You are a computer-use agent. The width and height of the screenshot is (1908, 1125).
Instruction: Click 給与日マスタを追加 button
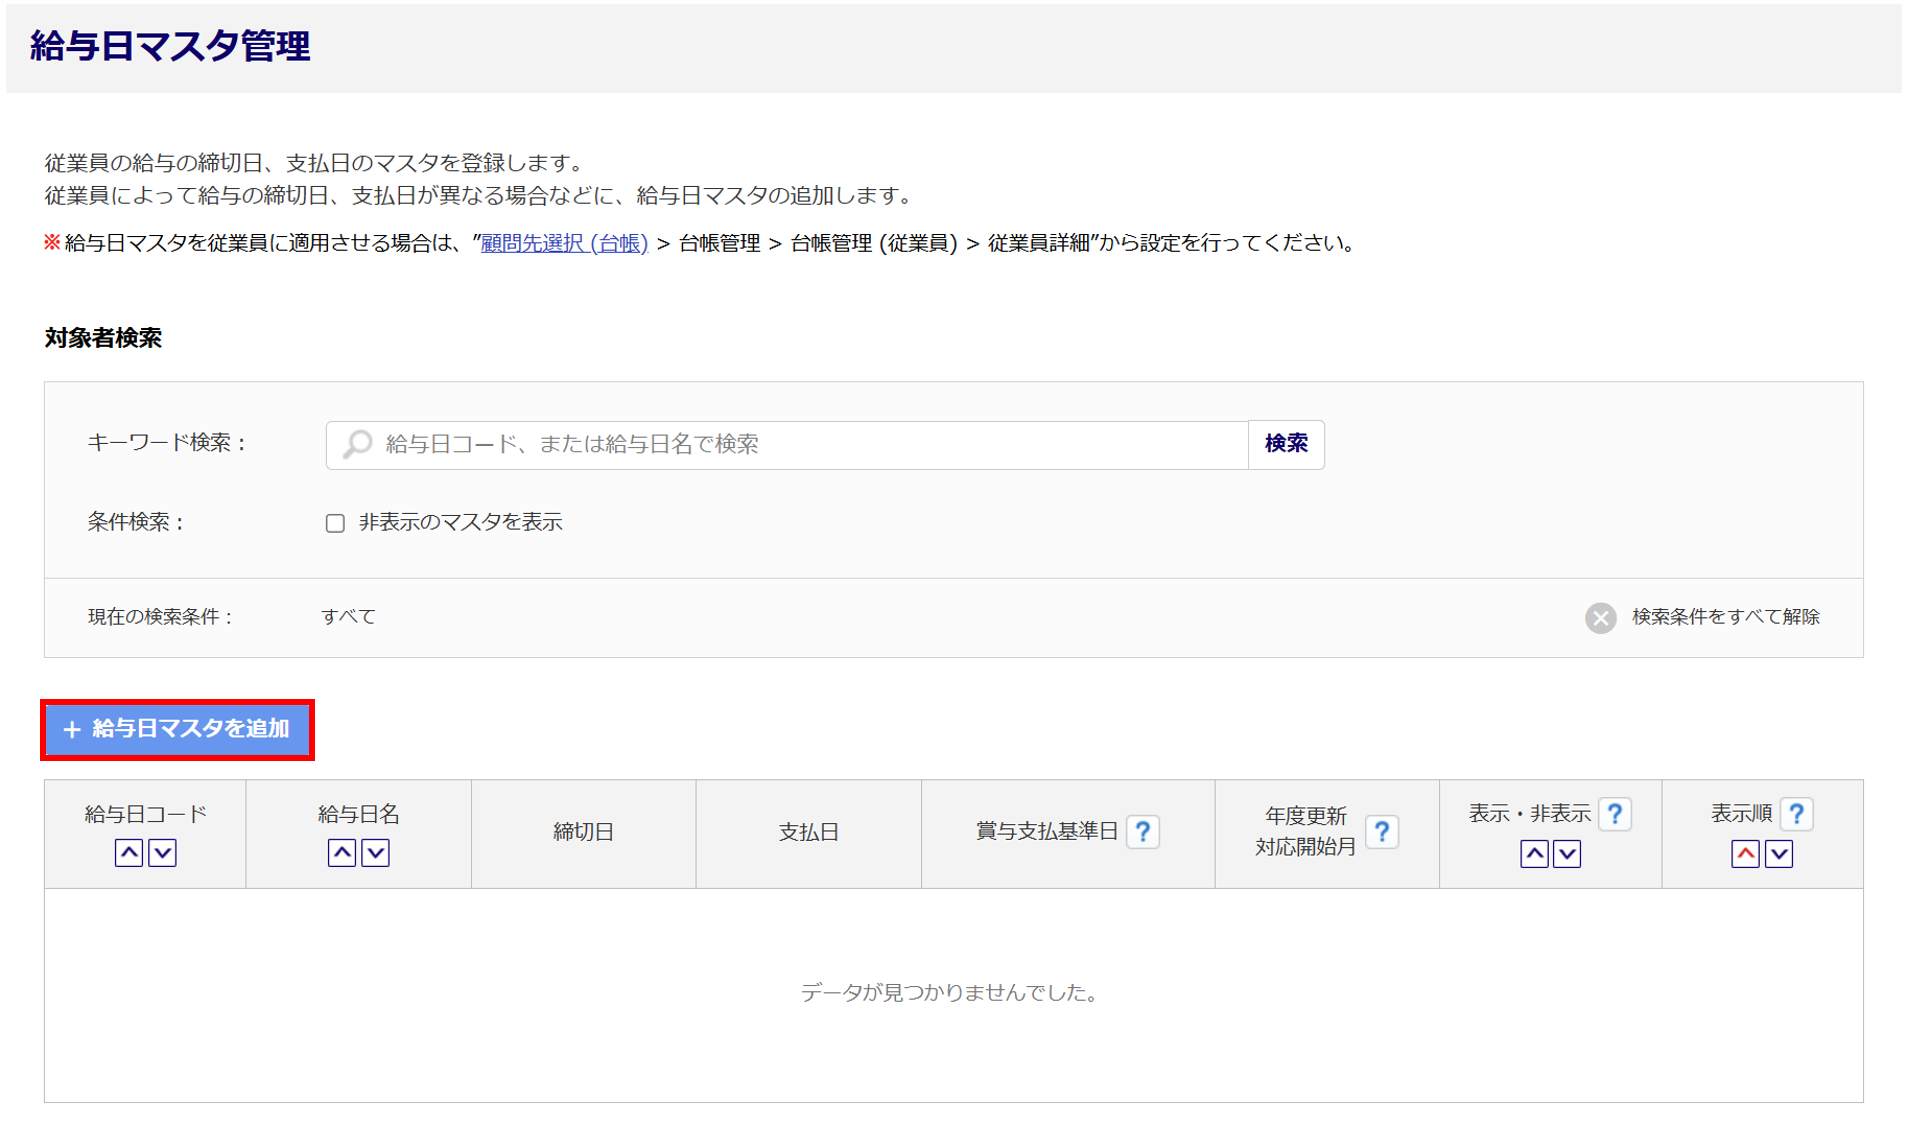[177, 730]
